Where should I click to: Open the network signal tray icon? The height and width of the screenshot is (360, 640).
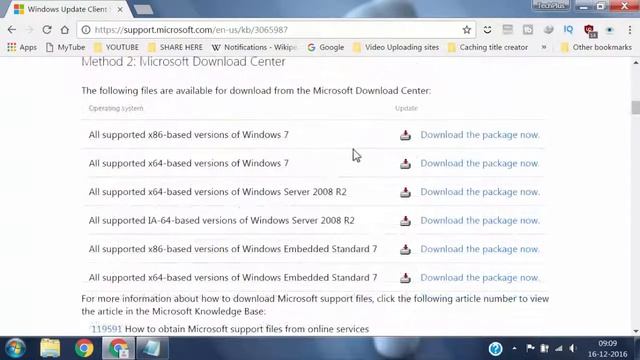pyautogui.click(x=558, y=348)
